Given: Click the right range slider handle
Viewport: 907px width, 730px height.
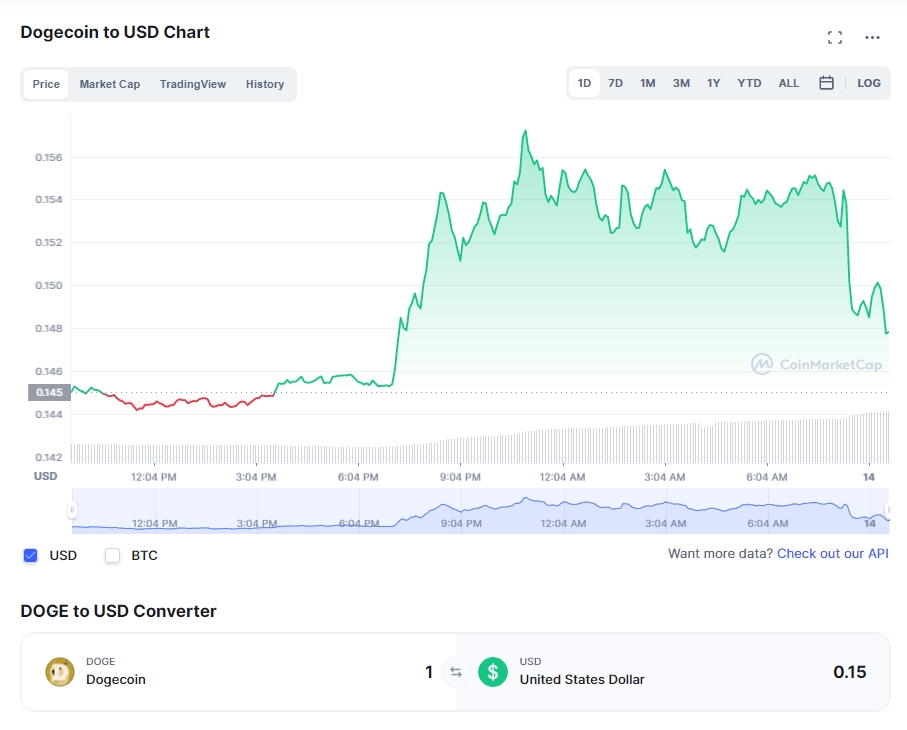Looking at the screenshot, I should pyautogui.click(x=888, y=510).
